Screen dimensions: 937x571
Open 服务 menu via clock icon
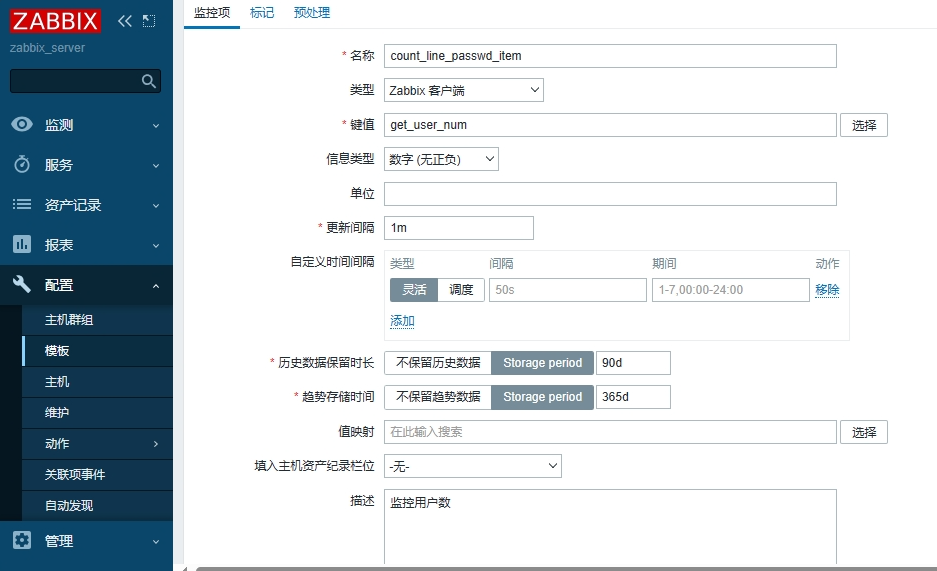[x=22, y=165]
